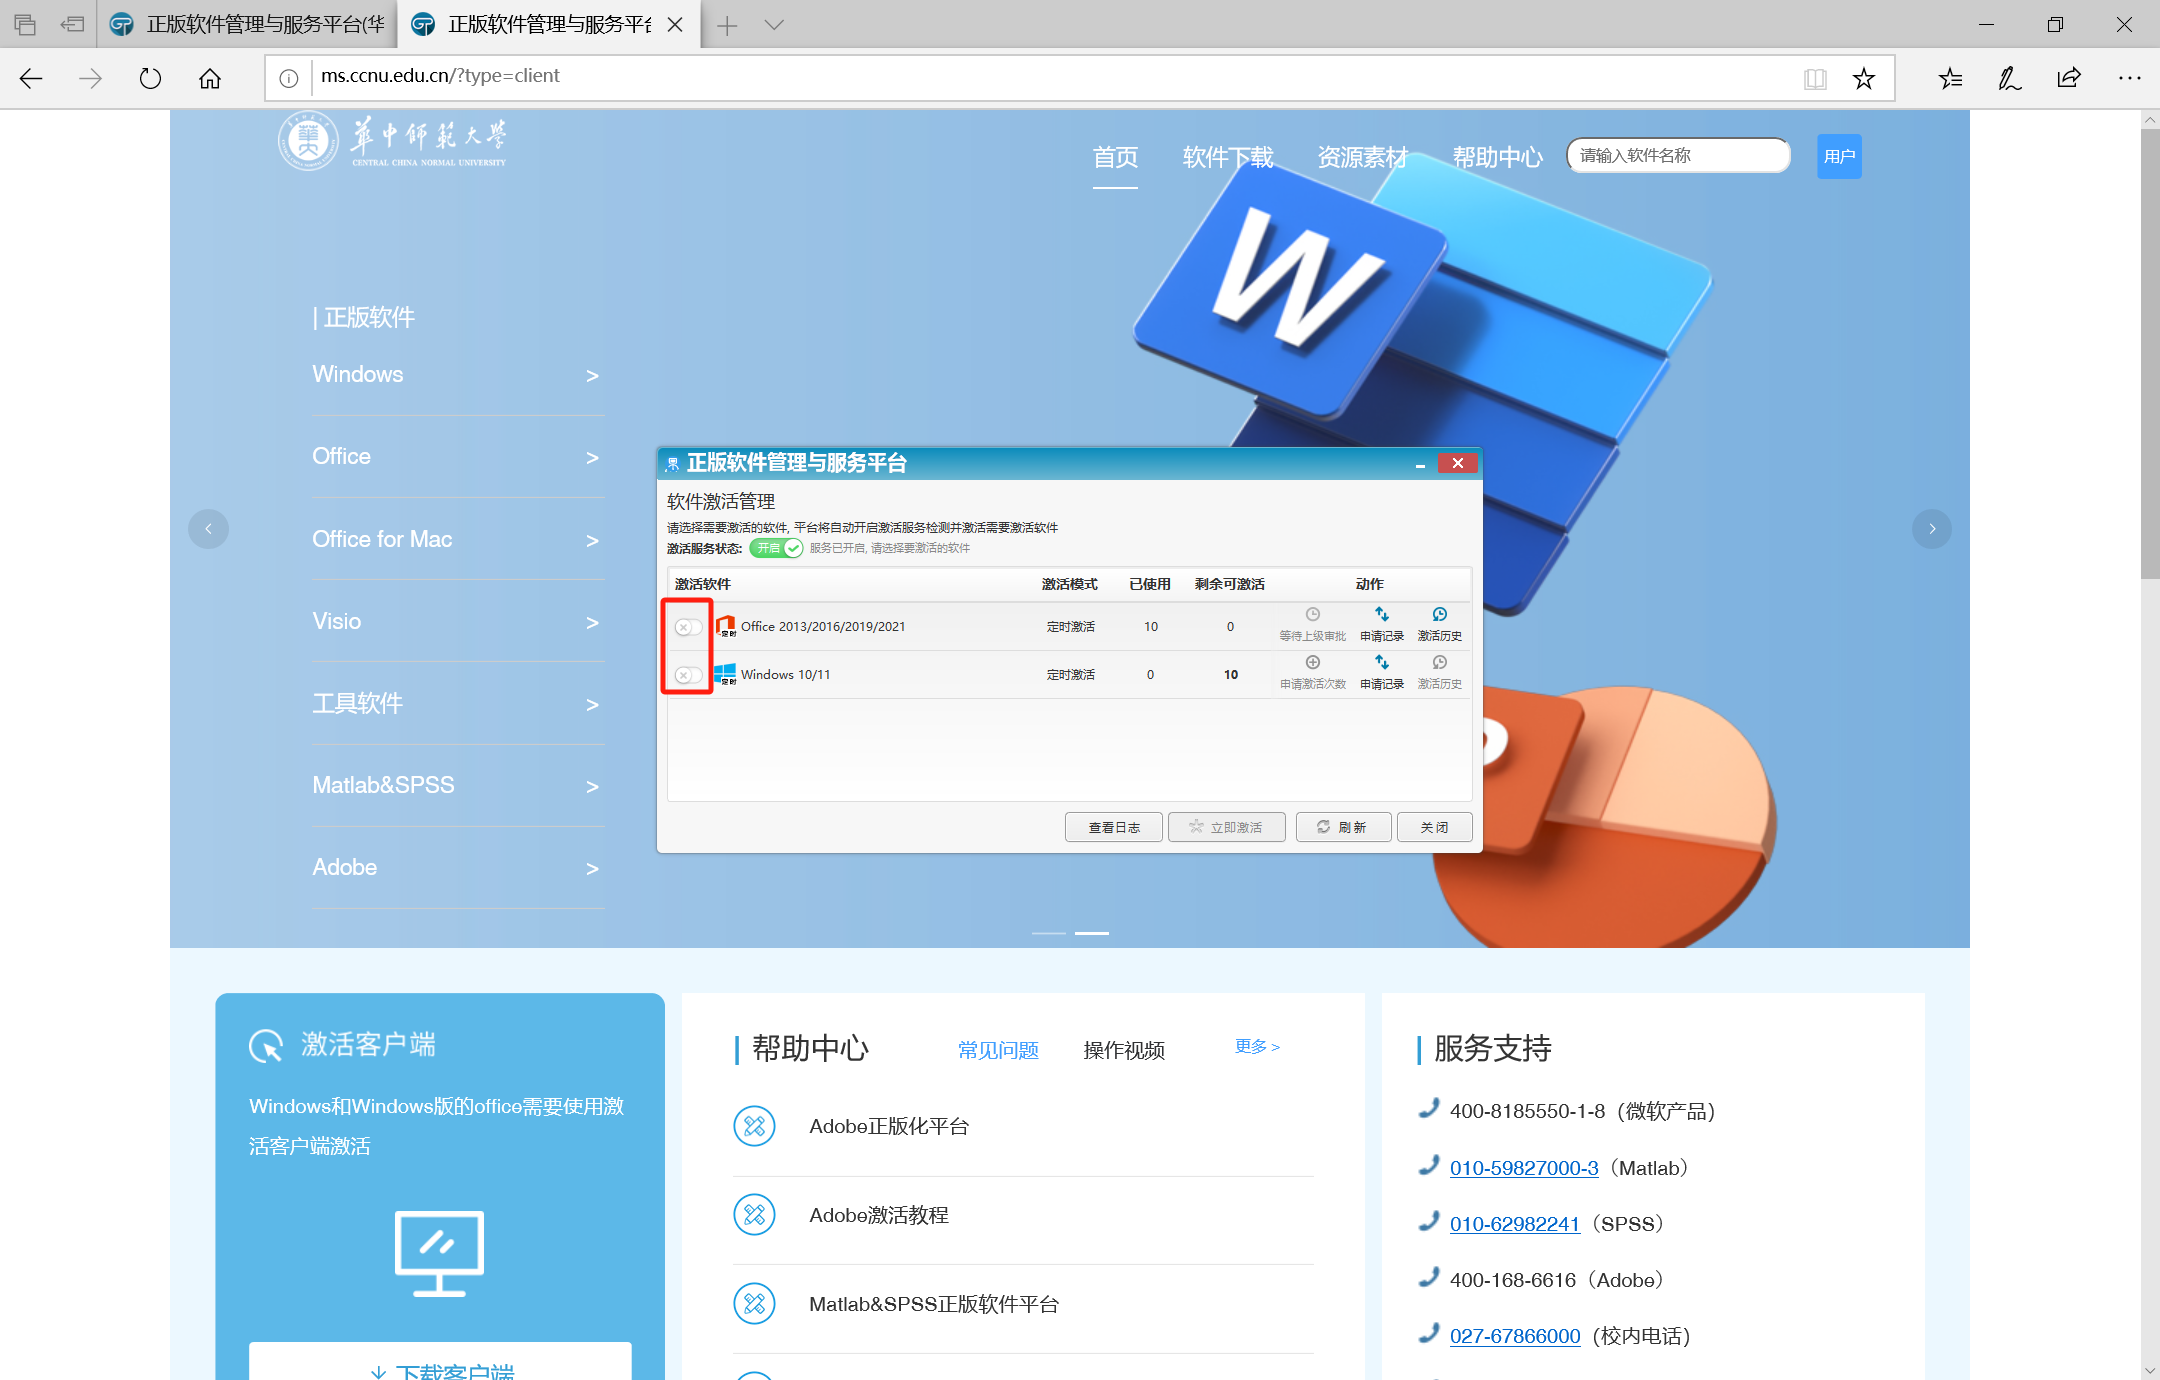Open the browser home page
The width and height of the screenshot is (2160, 1380).
point(210,78)
